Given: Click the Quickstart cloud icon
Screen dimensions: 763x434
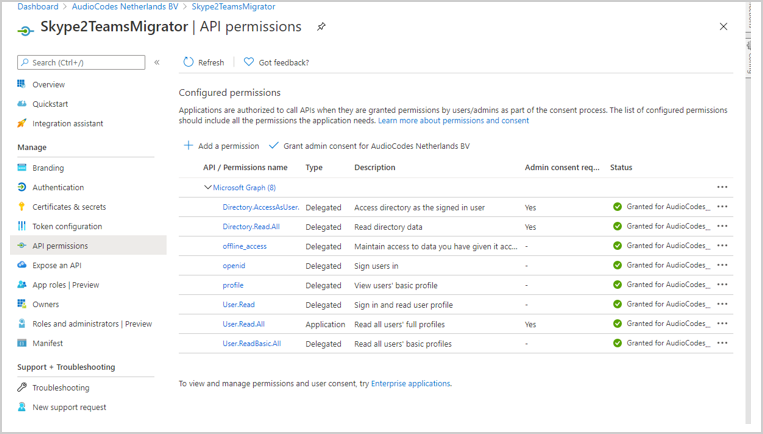Looking at the screenshot, I should coord(21,104).
